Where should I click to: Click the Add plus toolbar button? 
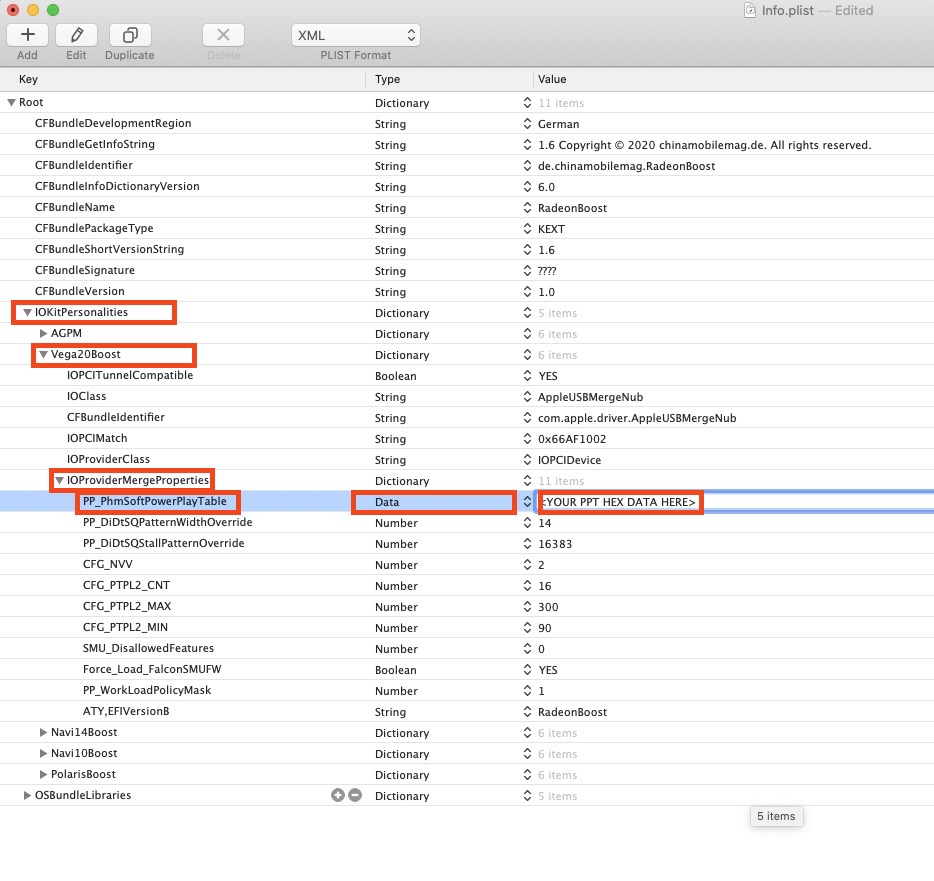[27, 35]
